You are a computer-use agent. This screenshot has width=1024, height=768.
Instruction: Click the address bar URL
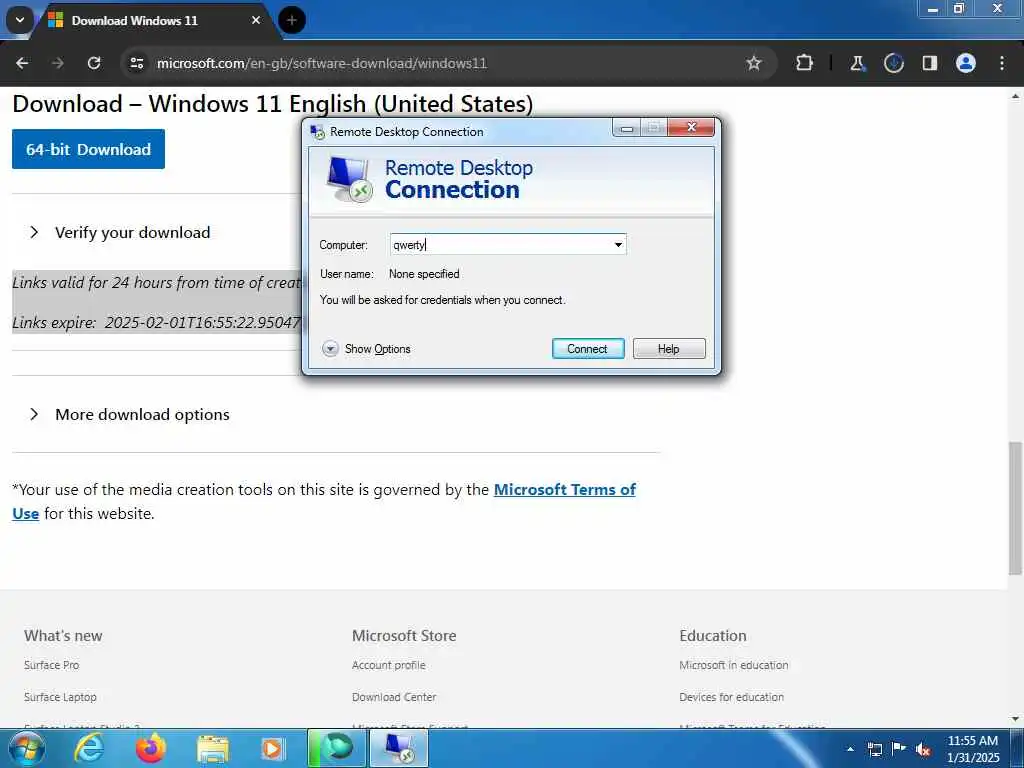pos(322,63)
